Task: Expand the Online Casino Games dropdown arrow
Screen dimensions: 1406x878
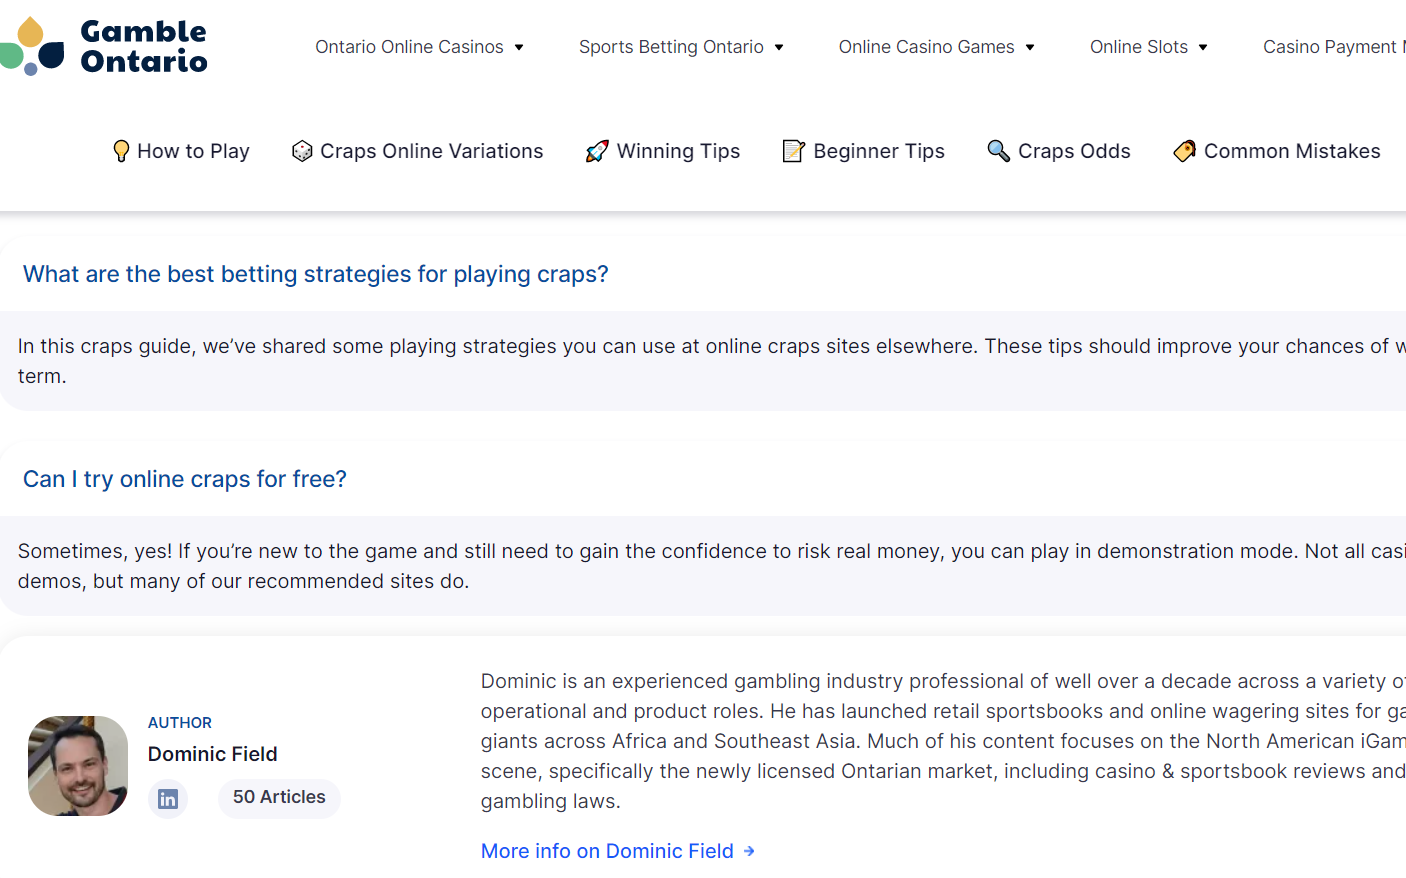Action: point(1030,47)
